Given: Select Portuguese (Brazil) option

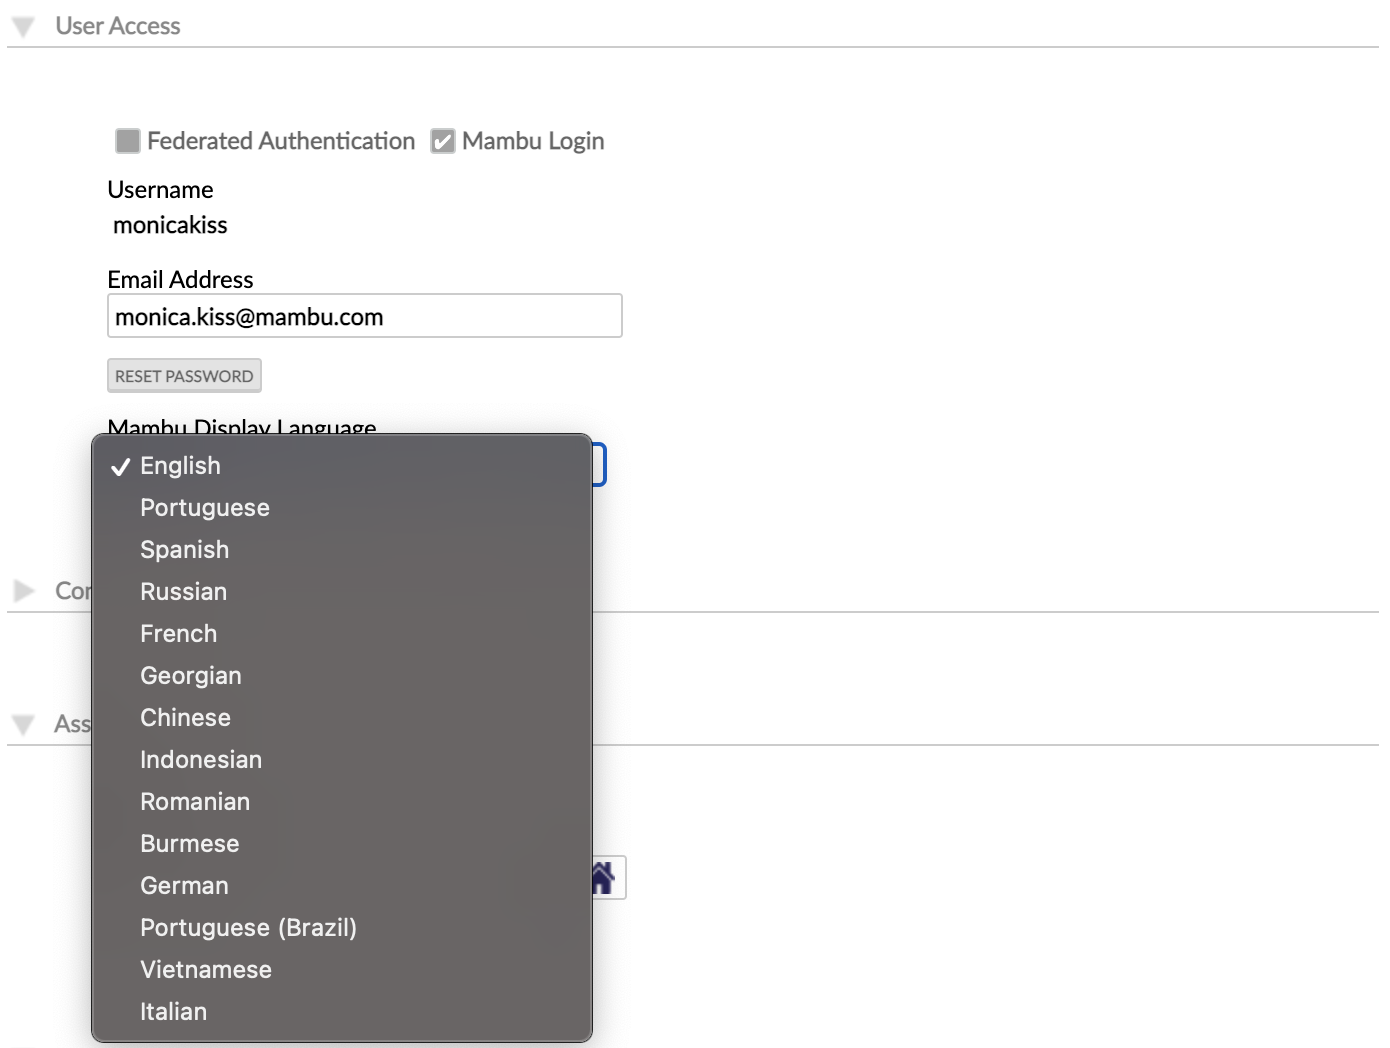Looking at the screenshot, I should (248, 927).
